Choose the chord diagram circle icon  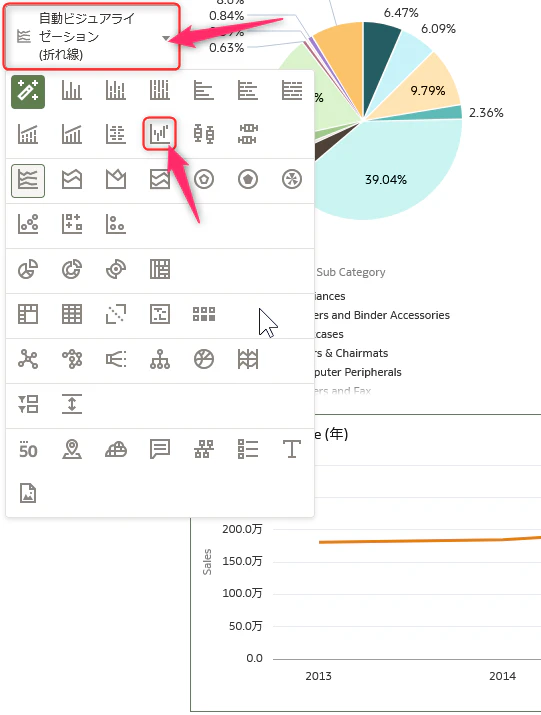click(203, 359)
